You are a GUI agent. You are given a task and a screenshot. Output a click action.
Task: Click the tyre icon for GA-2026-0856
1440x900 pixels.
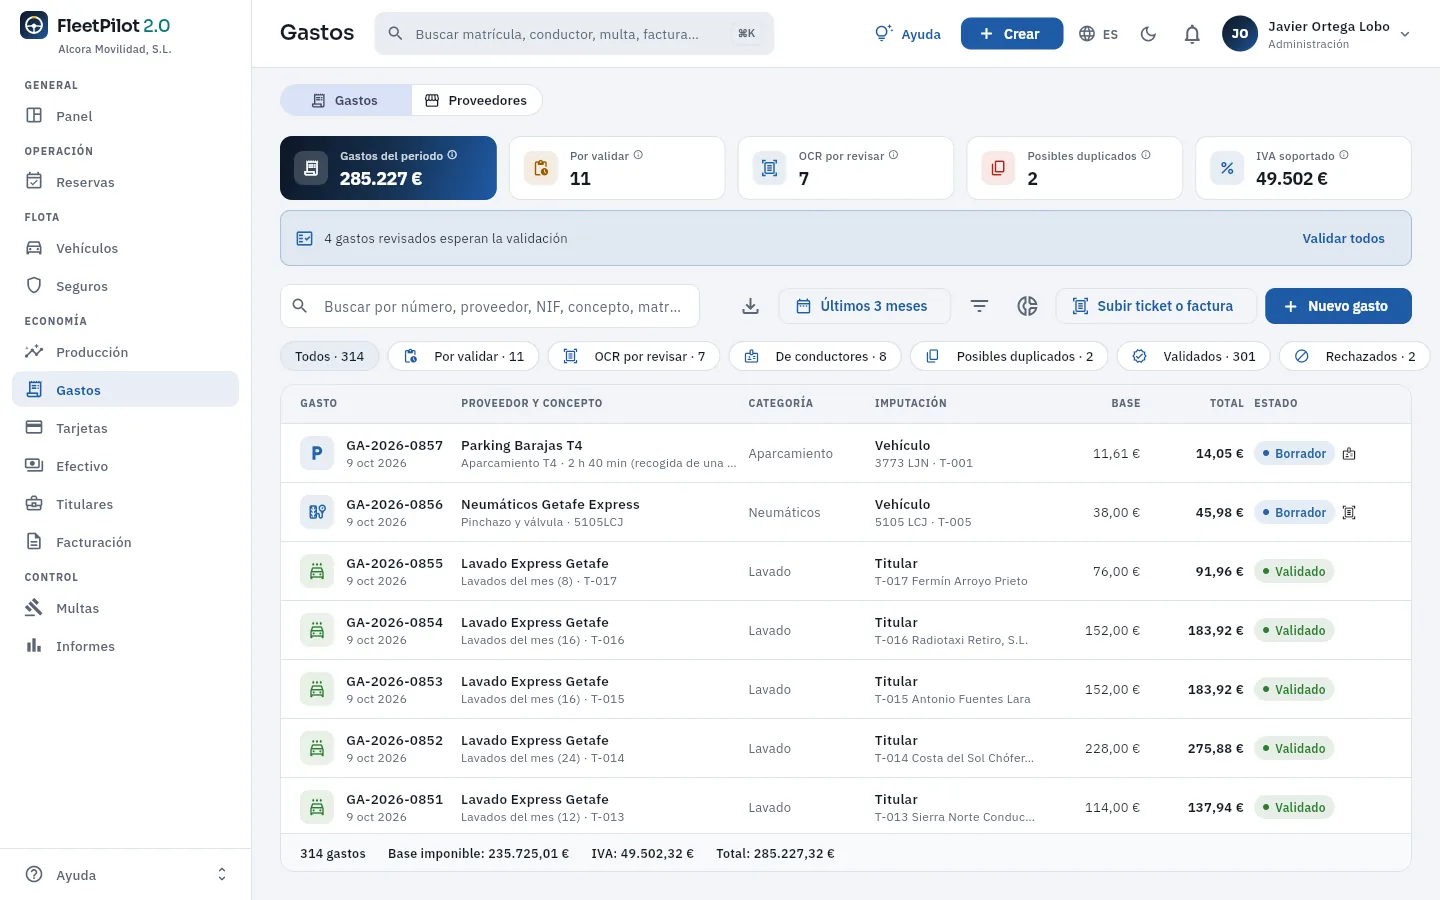[x=317, y=512]
